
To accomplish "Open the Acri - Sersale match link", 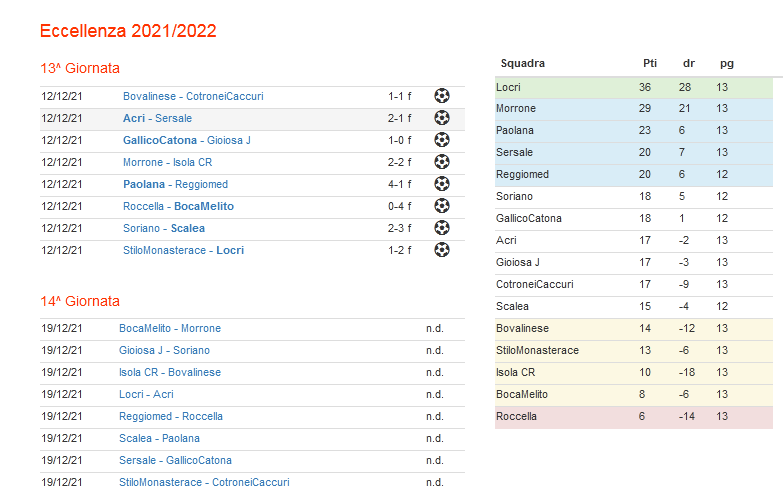I will click(157, 118).
